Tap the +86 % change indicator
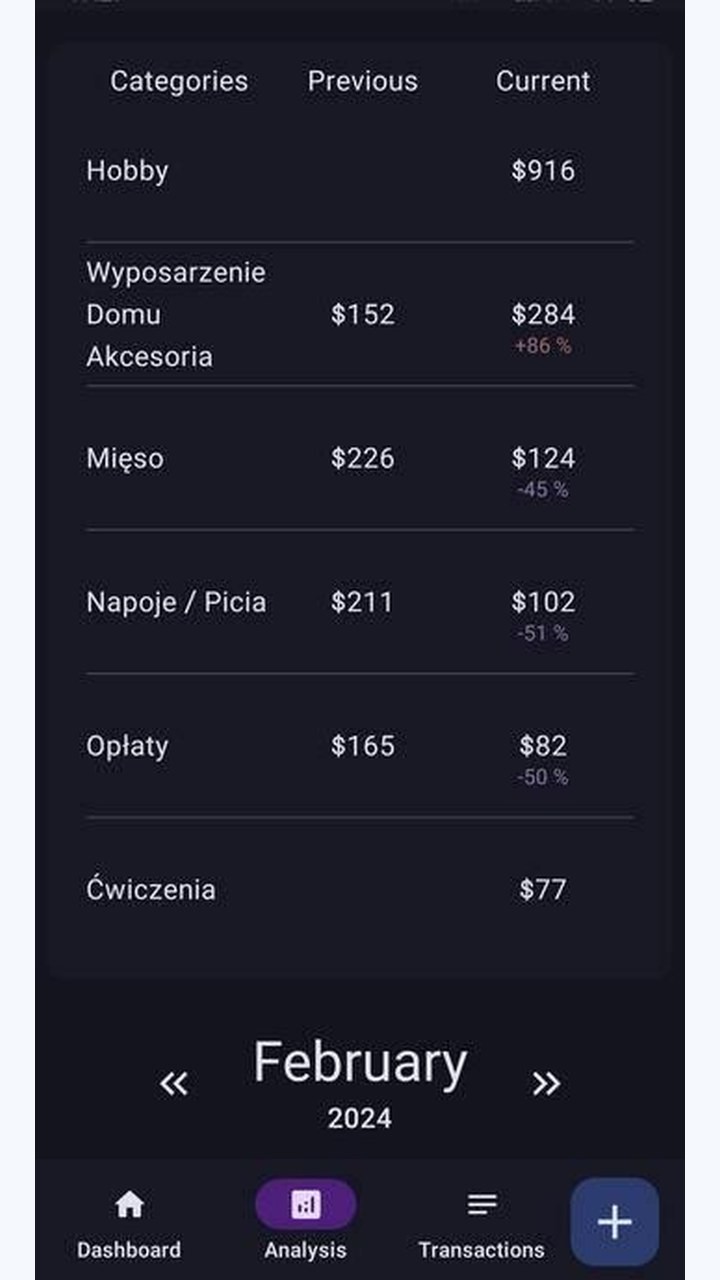The width and height of the screenshot is (720, 1280). (543, 346)
